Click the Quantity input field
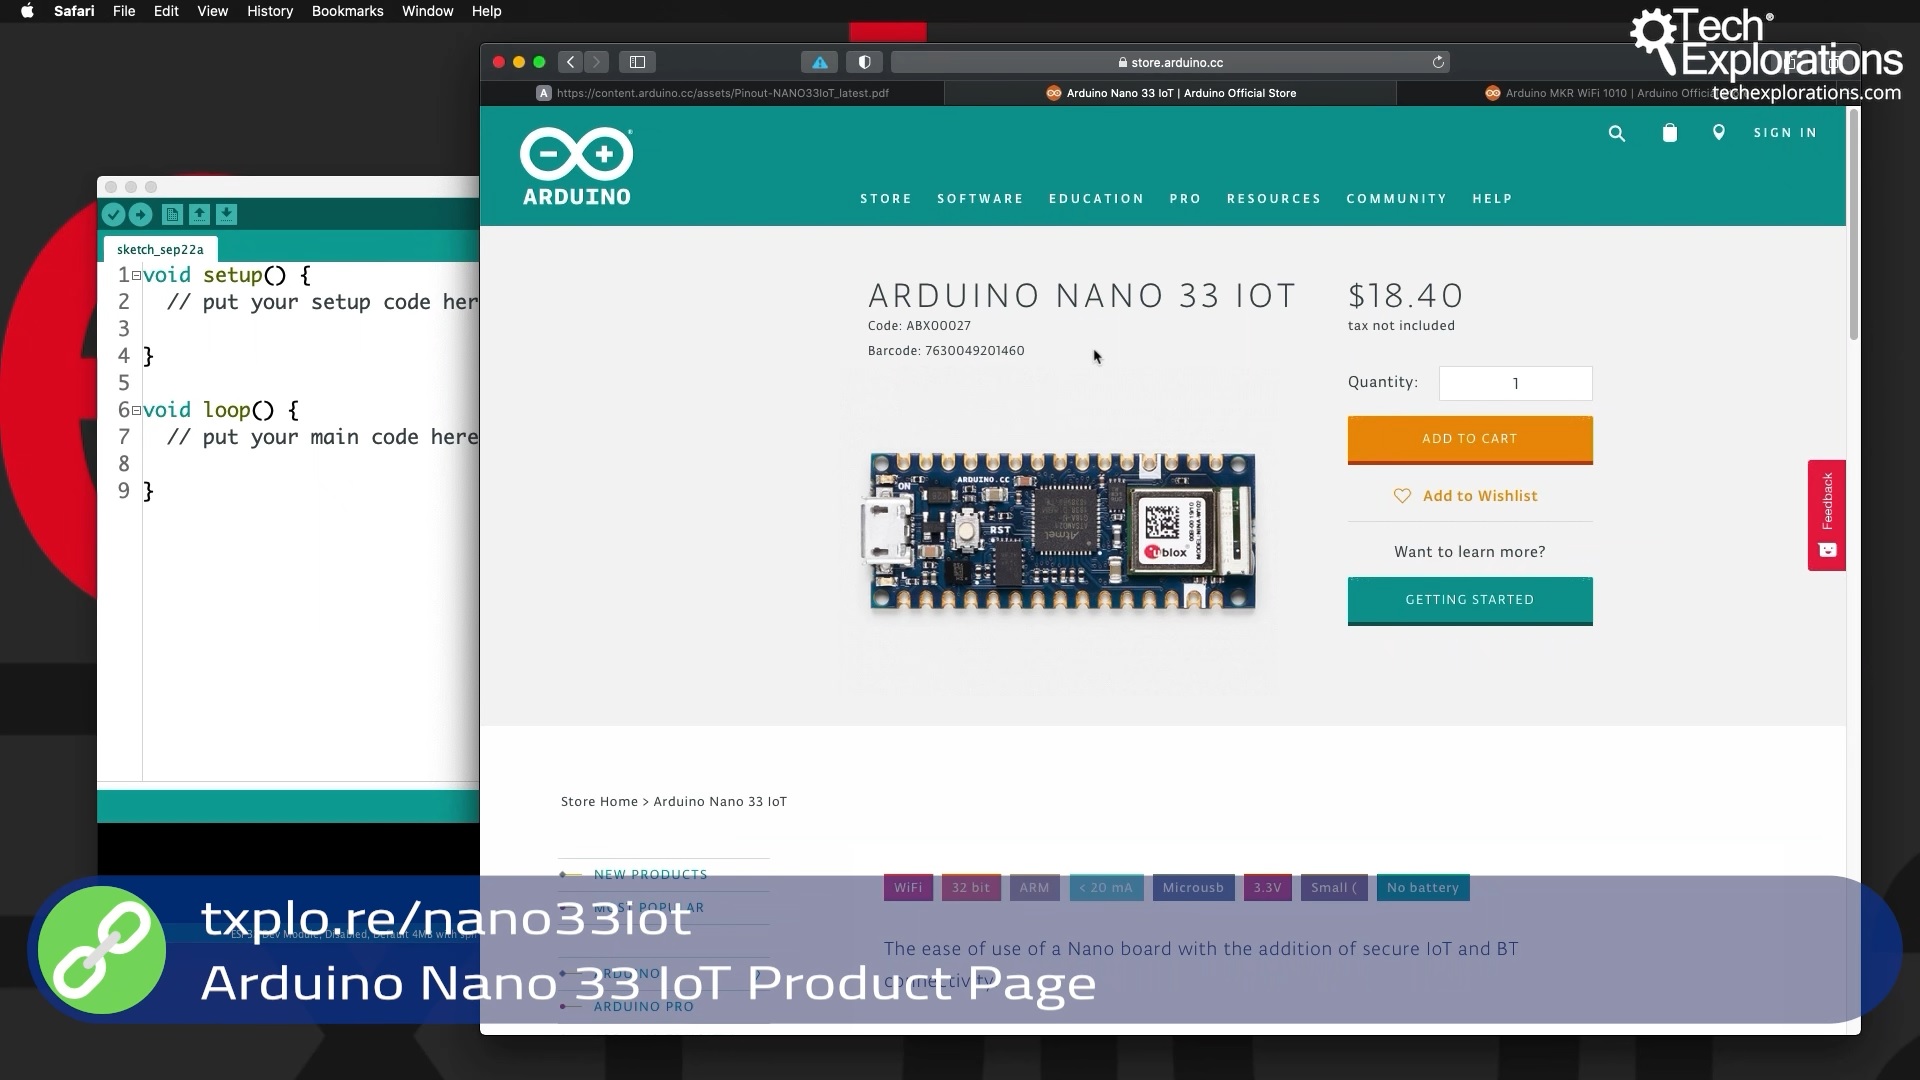The height and width of the screenshot is (1080, 1920). click(x=1515, y=383)
